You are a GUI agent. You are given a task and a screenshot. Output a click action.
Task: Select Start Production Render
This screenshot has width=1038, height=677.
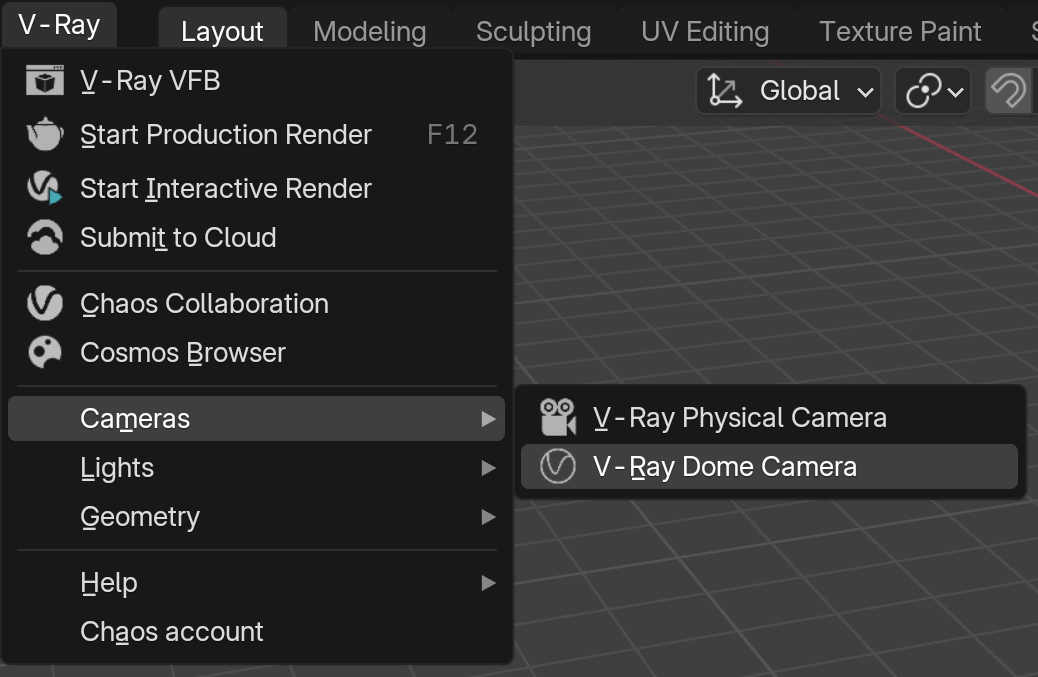pyautogui.click(x=256, y=134)
